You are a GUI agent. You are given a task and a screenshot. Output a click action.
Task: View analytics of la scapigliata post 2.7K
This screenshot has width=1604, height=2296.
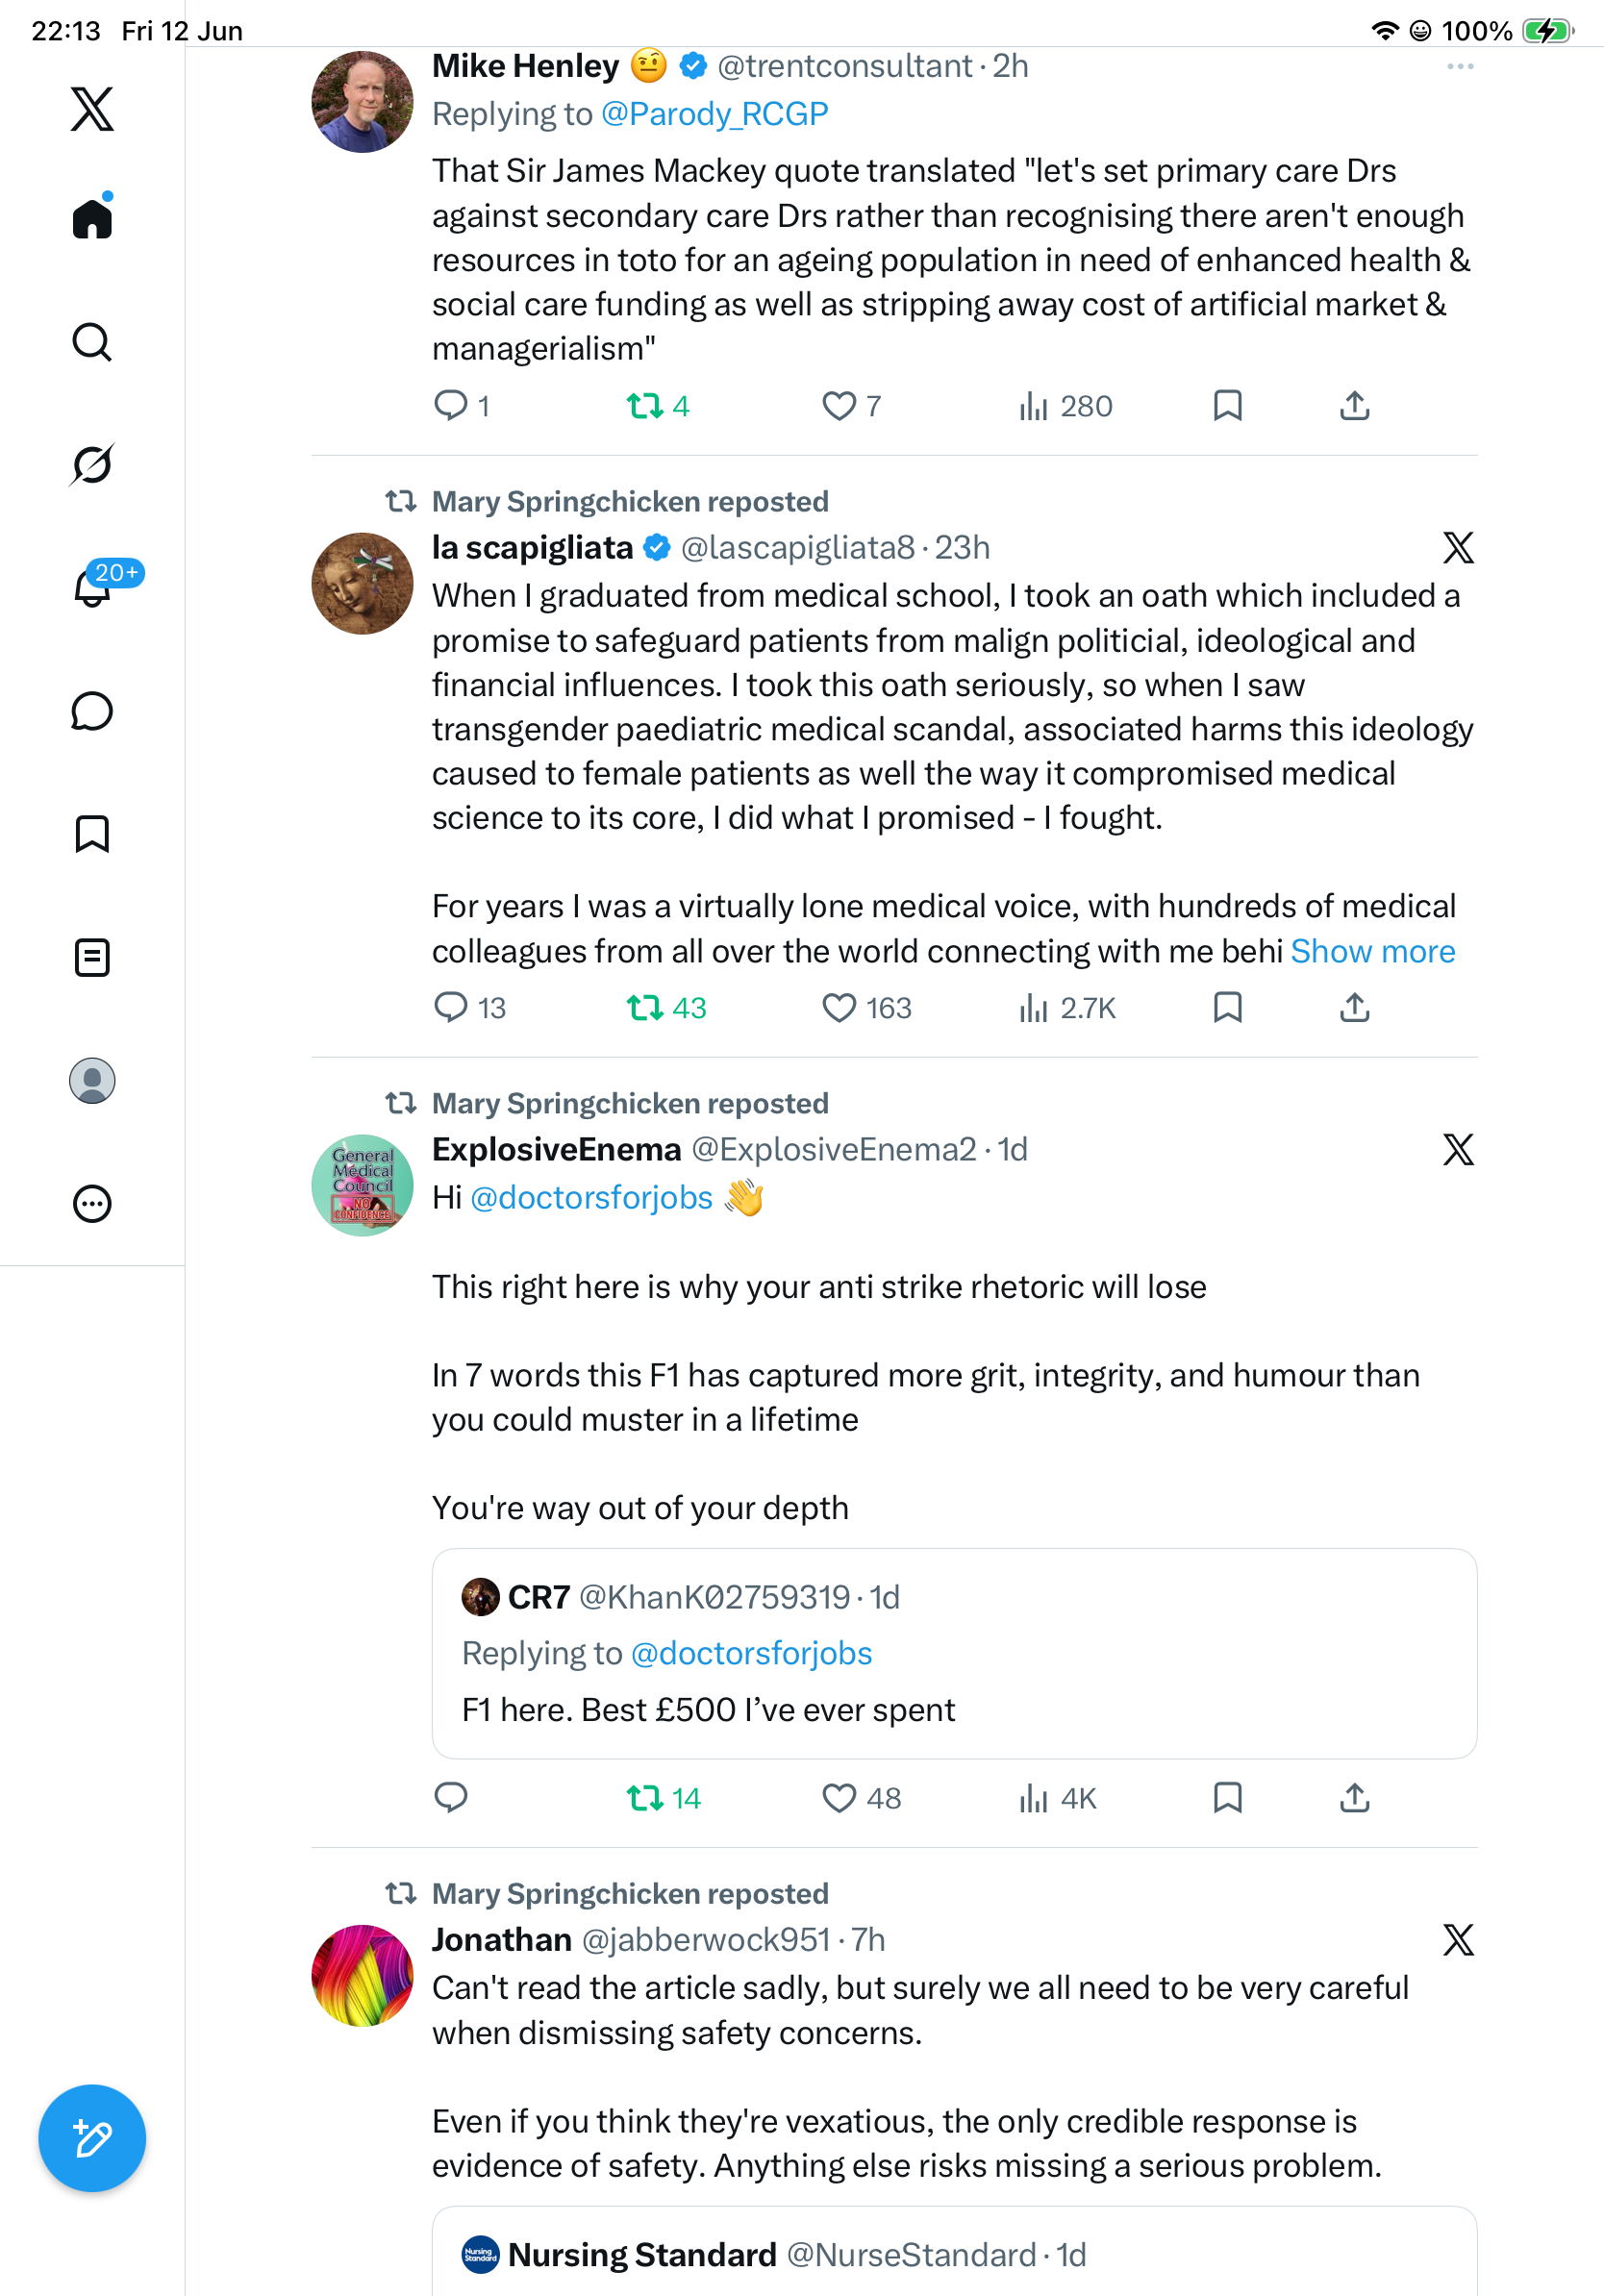pos(1066,1008)
